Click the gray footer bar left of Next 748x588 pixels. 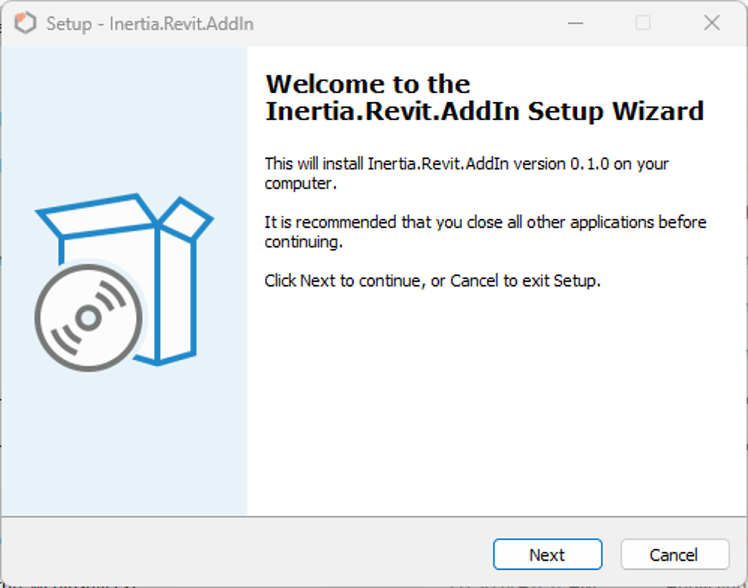[246, 553]
